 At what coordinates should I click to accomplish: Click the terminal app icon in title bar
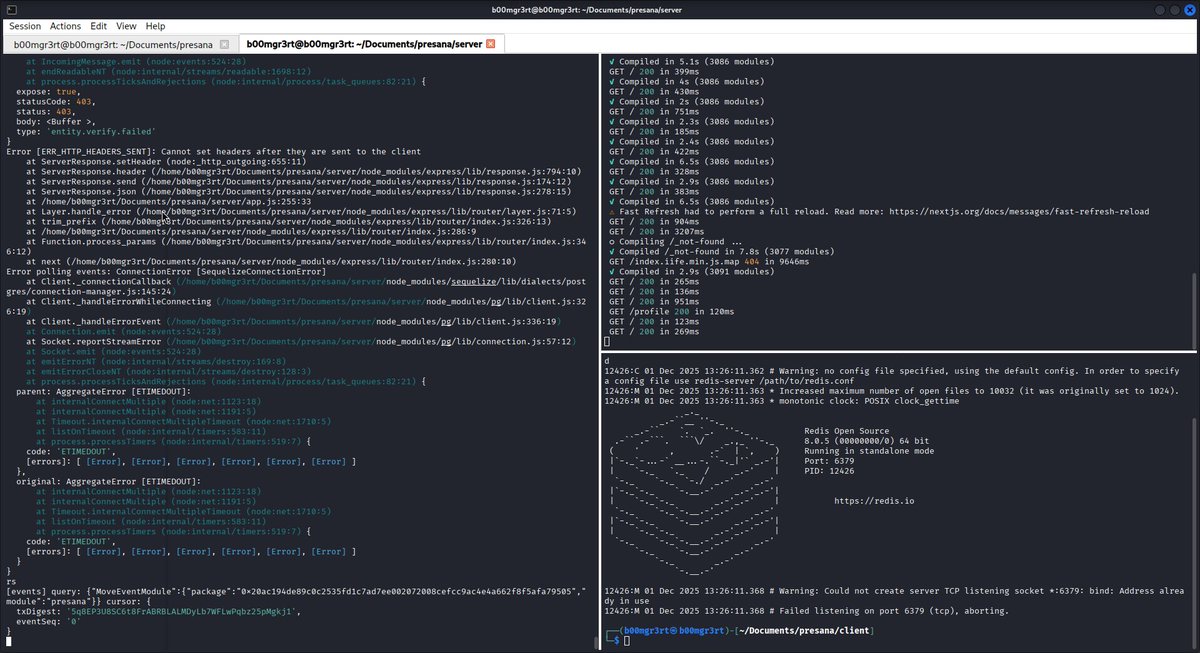click(10, 9)
